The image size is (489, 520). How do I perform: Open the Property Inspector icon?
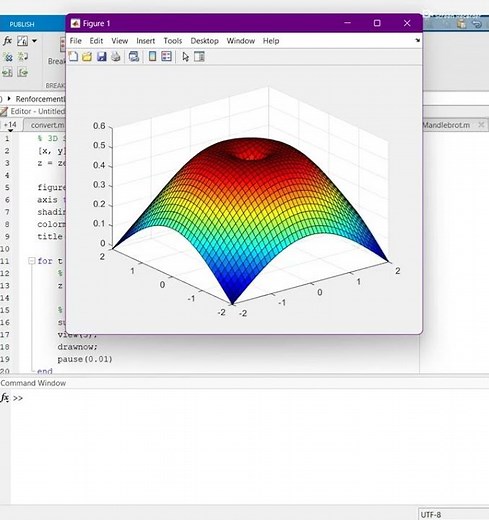199,56
